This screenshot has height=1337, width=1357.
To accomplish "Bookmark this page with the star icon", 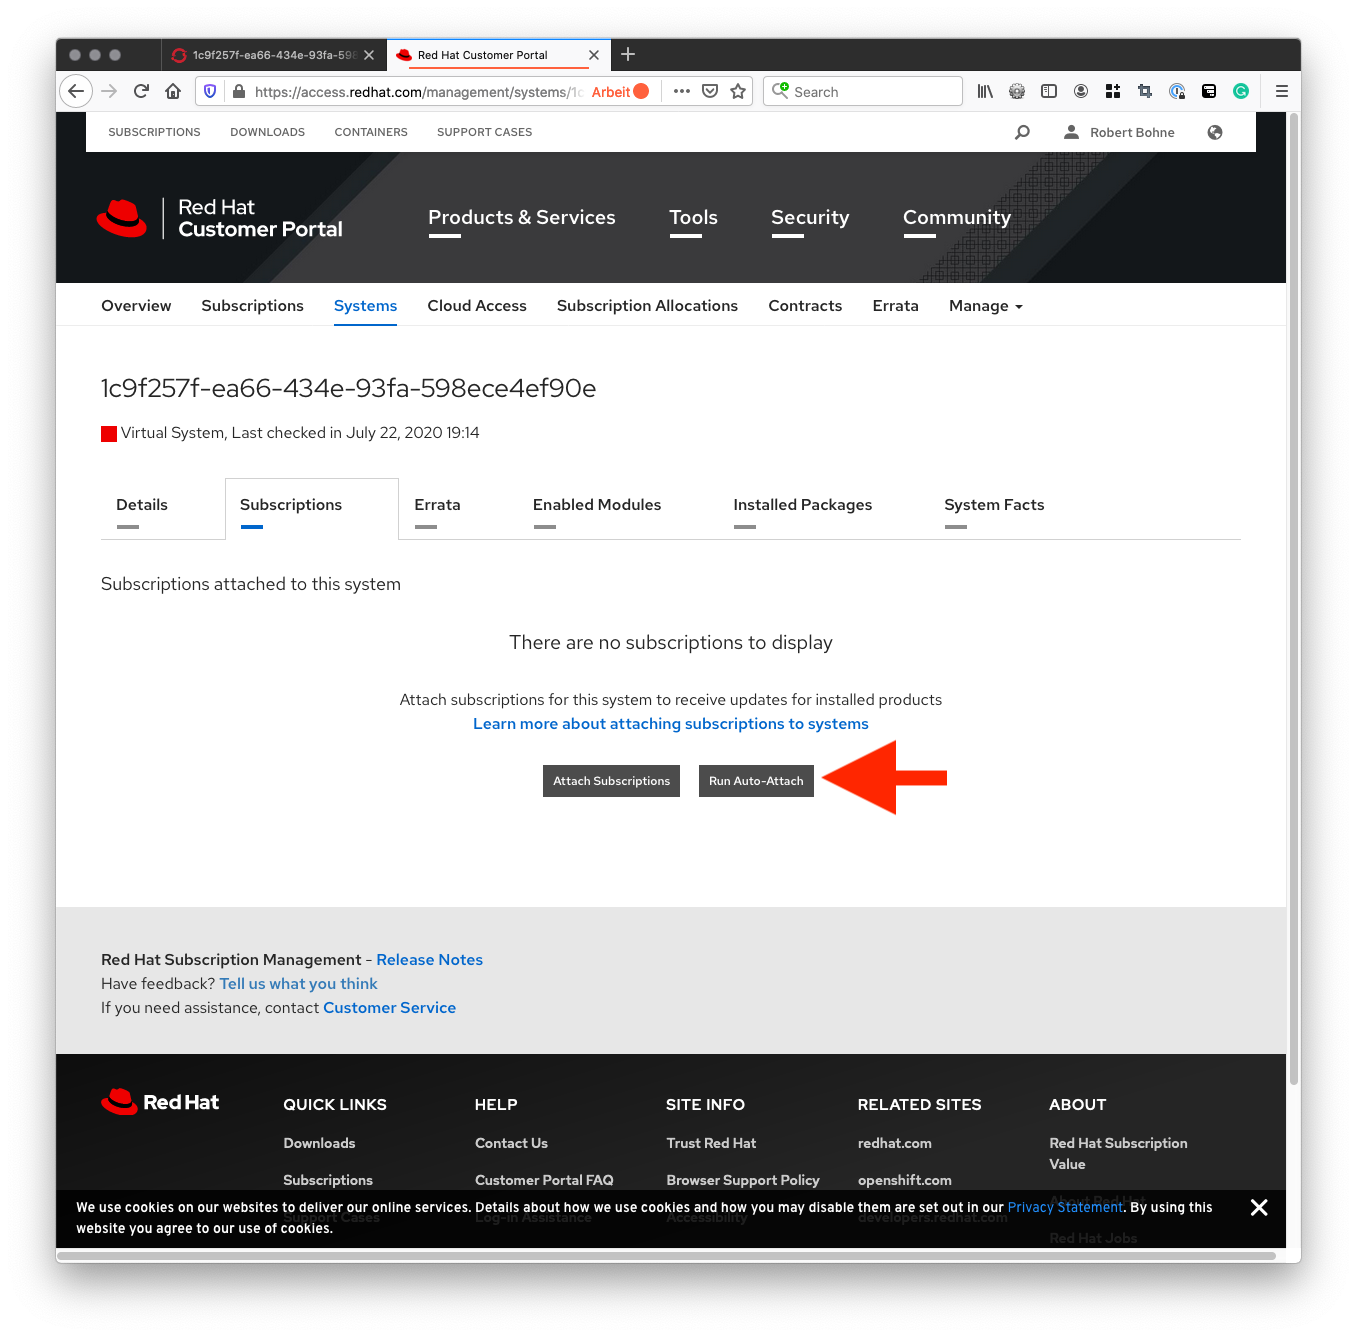I will click(x=738, y=92).
